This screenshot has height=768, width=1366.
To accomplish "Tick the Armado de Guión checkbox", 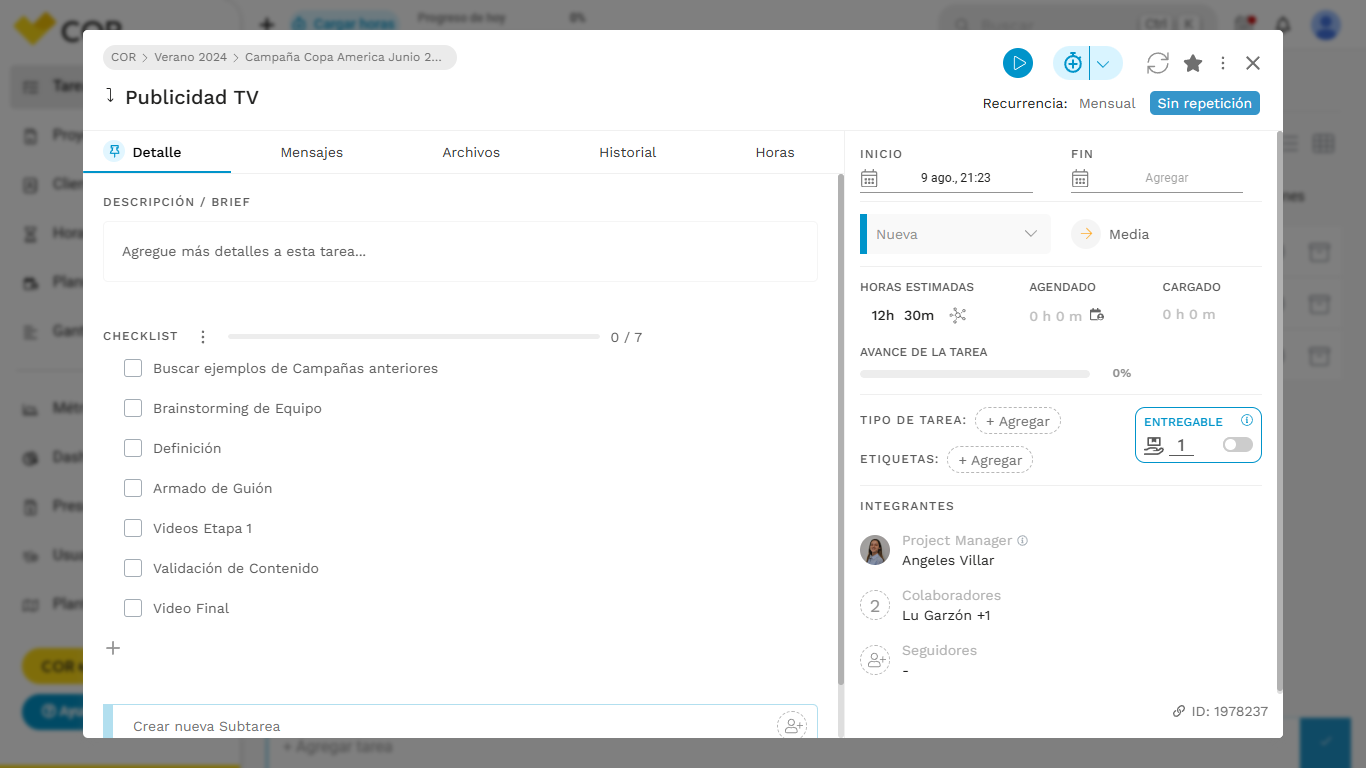I will pyautogui.click(x=133, y=488).
